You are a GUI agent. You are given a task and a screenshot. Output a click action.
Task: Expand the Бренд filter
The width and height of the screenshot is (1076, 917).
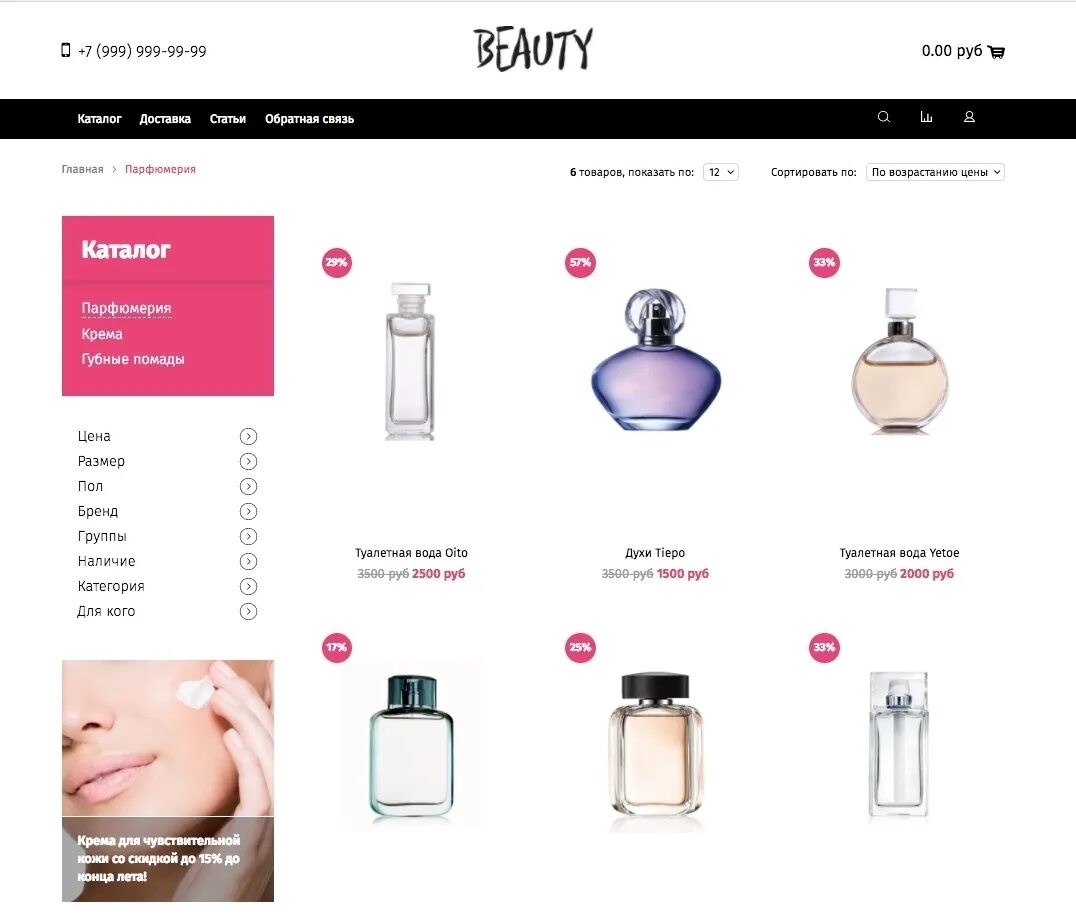click(x=248, y=511)
